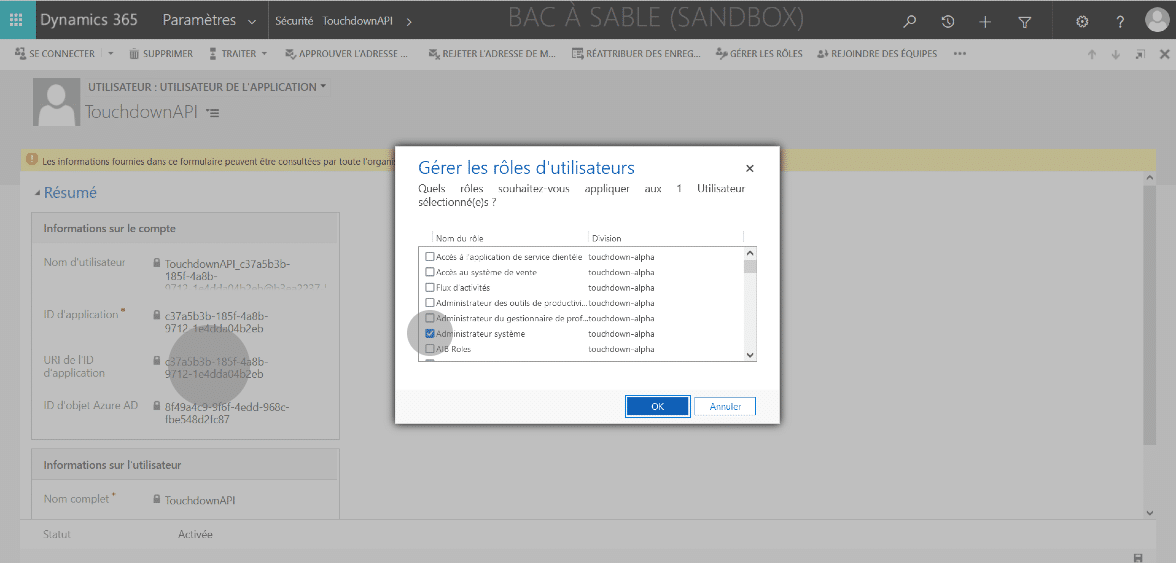Viewport: 1176px width, 563px height.
Task: Click Dynamics 365 home title
Action: point(88,20)
